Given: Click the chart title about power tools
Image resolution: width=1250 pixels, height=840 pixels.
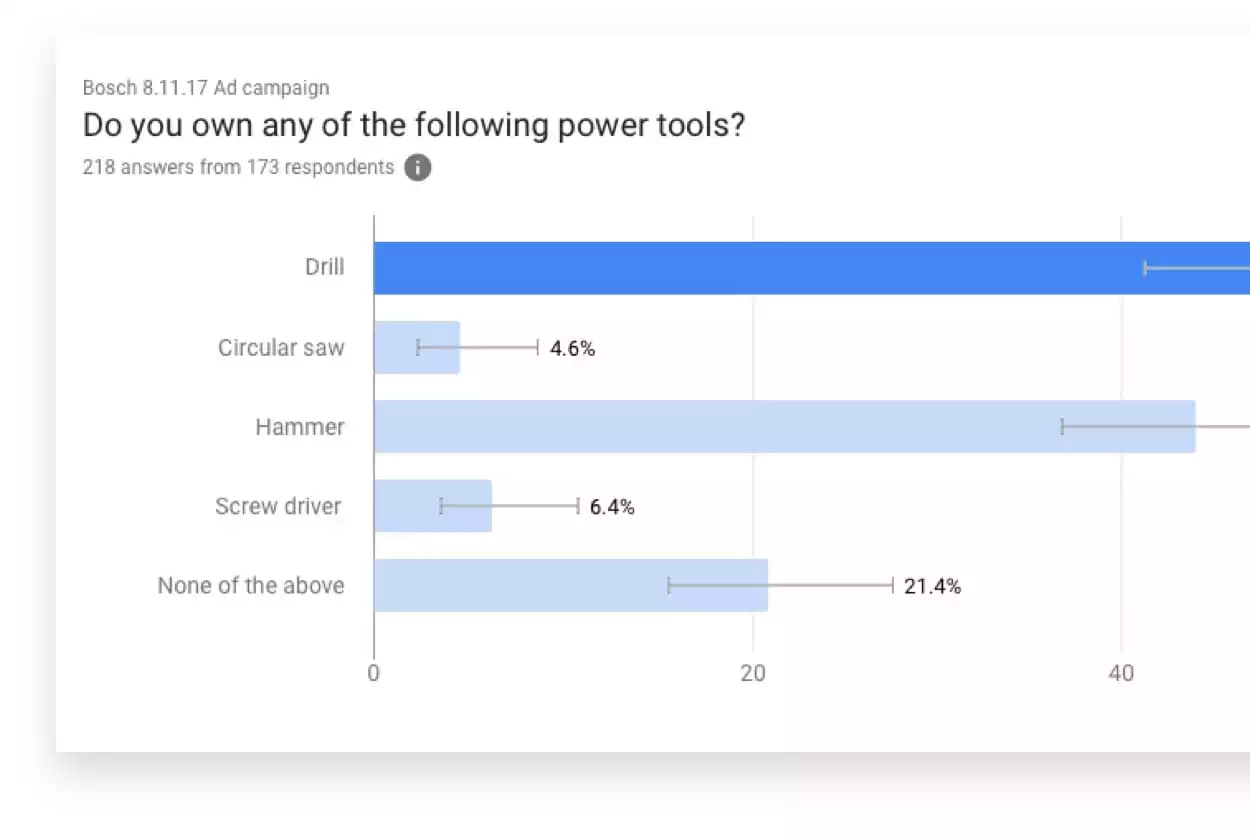Looking at the screenshot, I should [414, 126].
